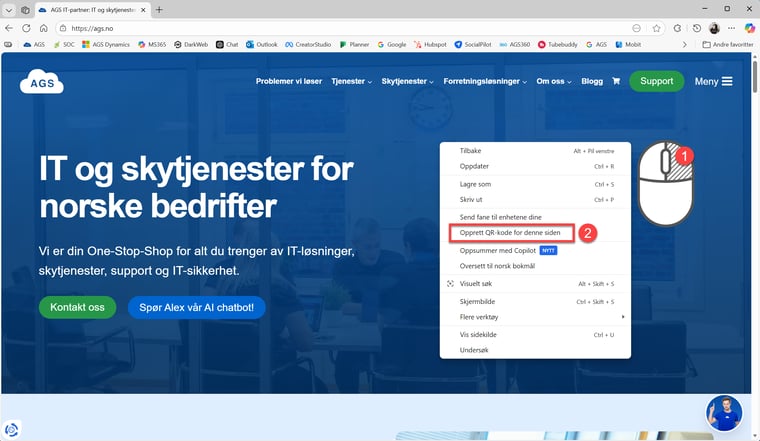Reload the page with the refresh icon
Image resolution: width=760 pixels, height=441 pixels.
point(26,28)
